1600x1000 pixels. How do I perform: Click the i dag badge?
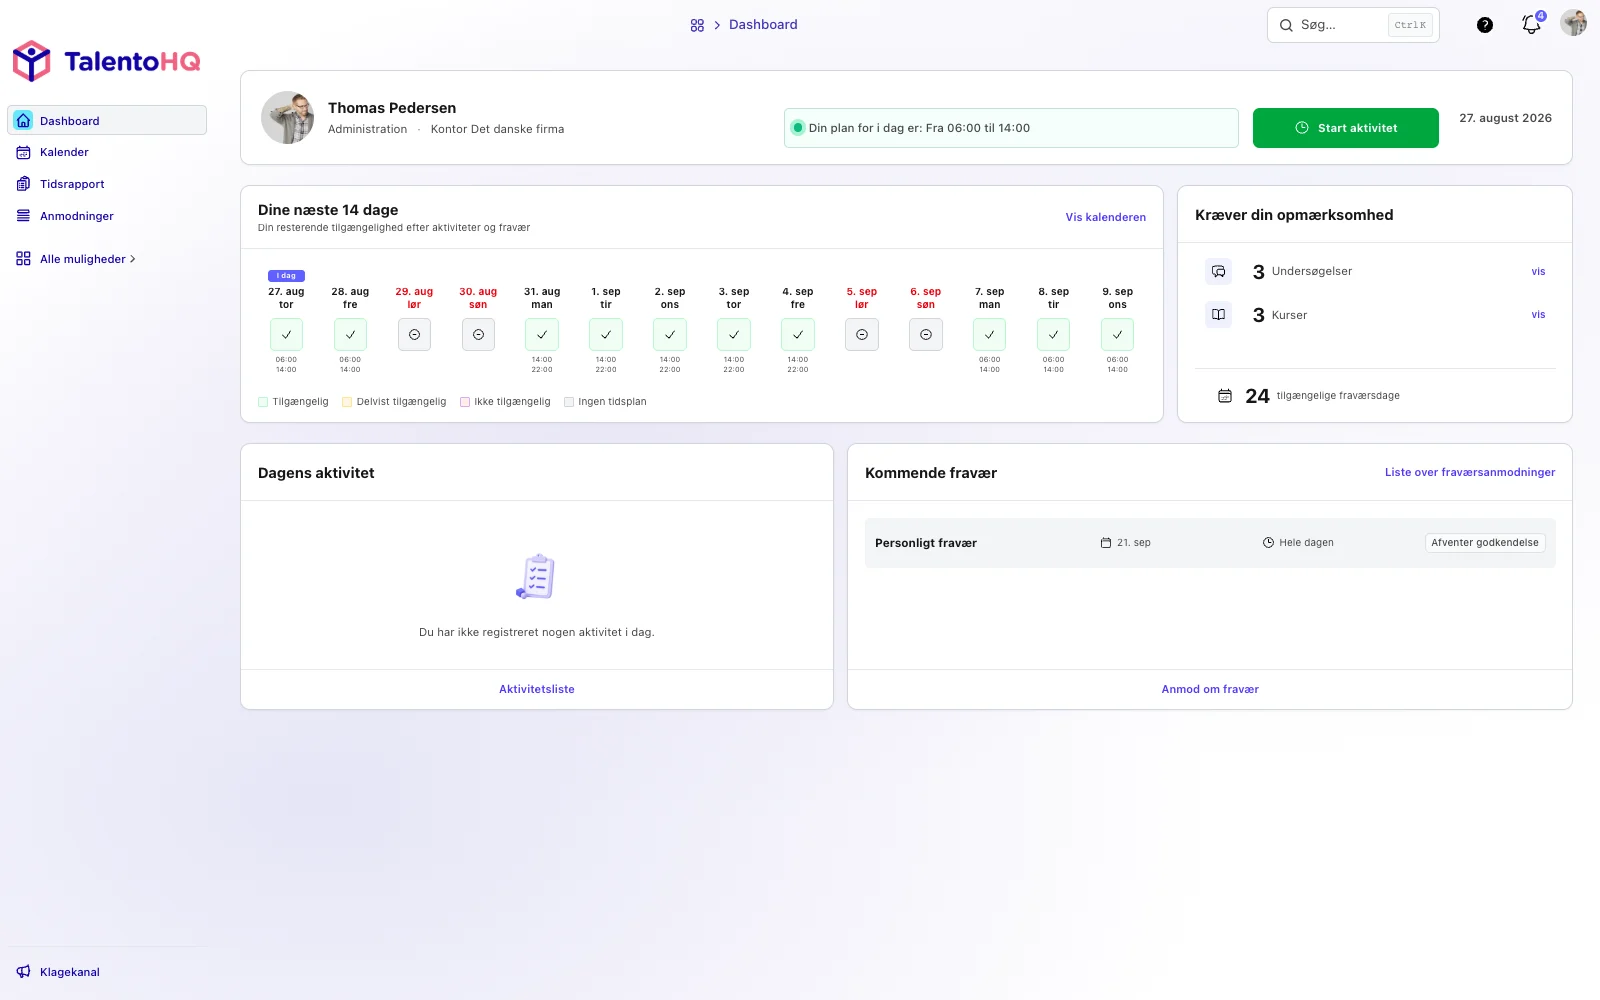tap(286, 276)
